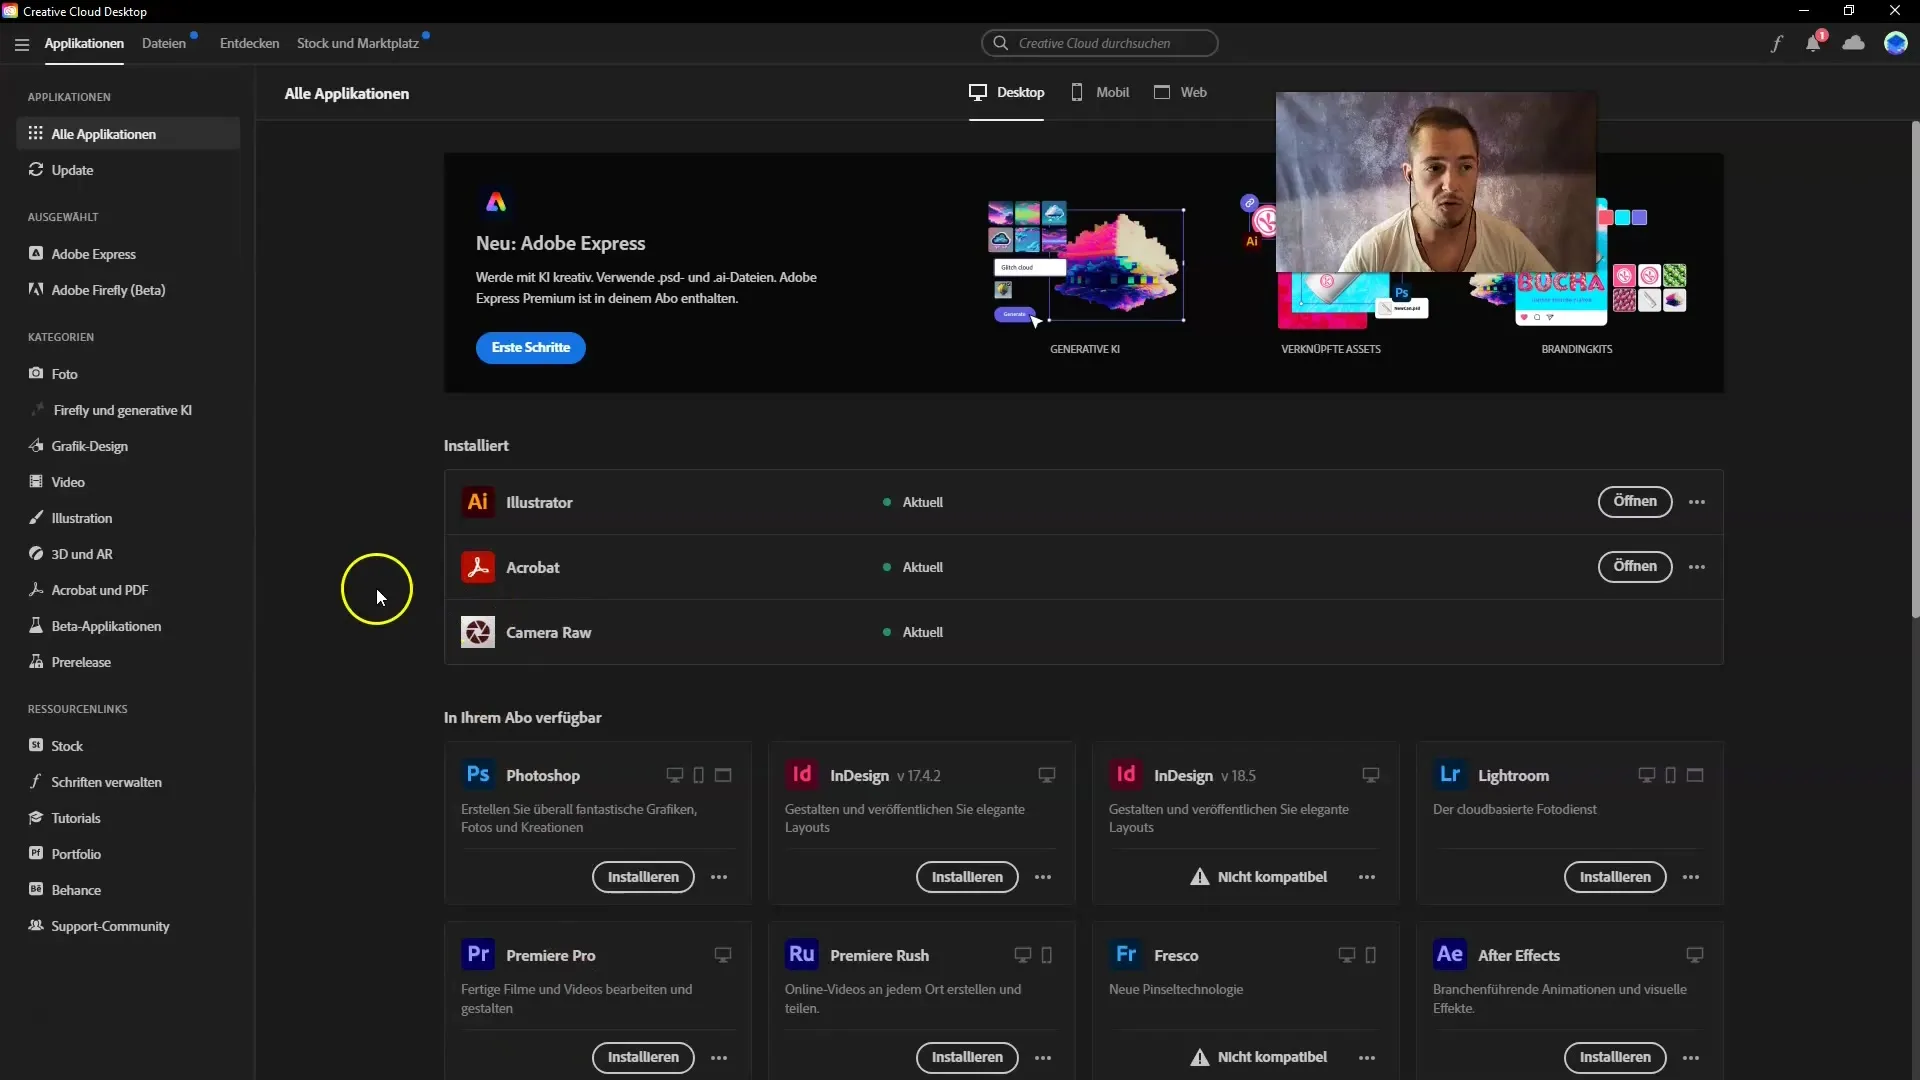1920x1080 pixels.
Task: Open more options for Illustrator
Action: click(x=1697, y=502)
